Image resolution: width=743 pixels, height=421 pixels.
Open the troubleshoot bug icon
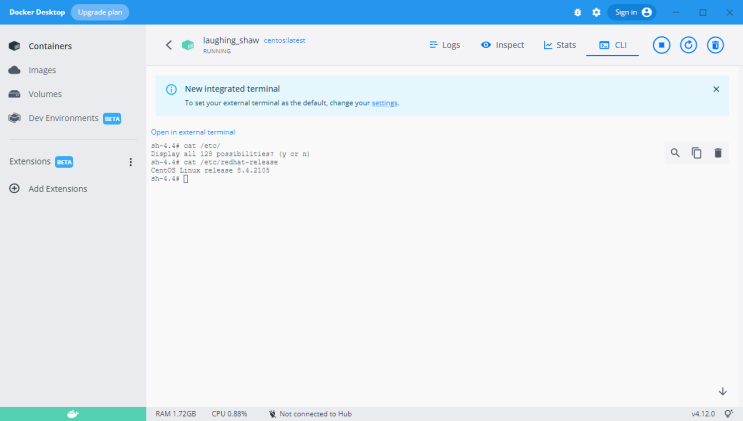578,12
